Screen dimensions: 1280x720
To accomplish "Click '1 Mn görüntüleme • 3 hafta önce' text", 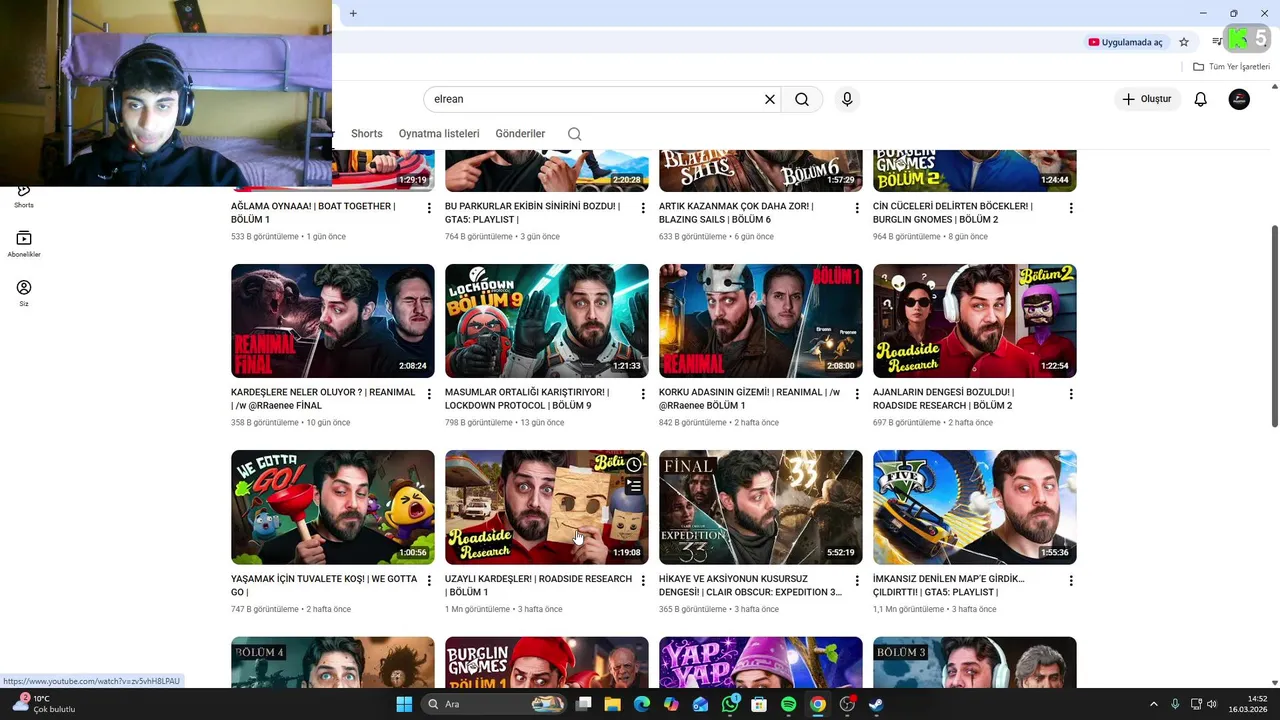I will pyautogui.click(x=504, y=609).
